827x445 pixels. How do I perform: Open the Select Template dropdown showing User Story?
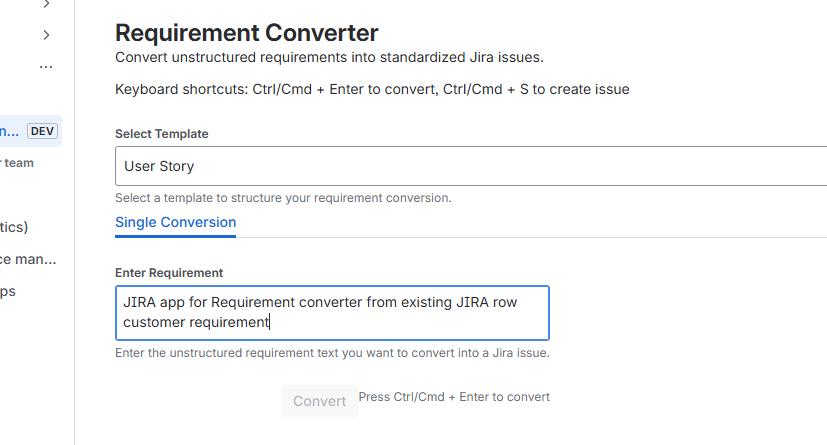pos(470,166)
